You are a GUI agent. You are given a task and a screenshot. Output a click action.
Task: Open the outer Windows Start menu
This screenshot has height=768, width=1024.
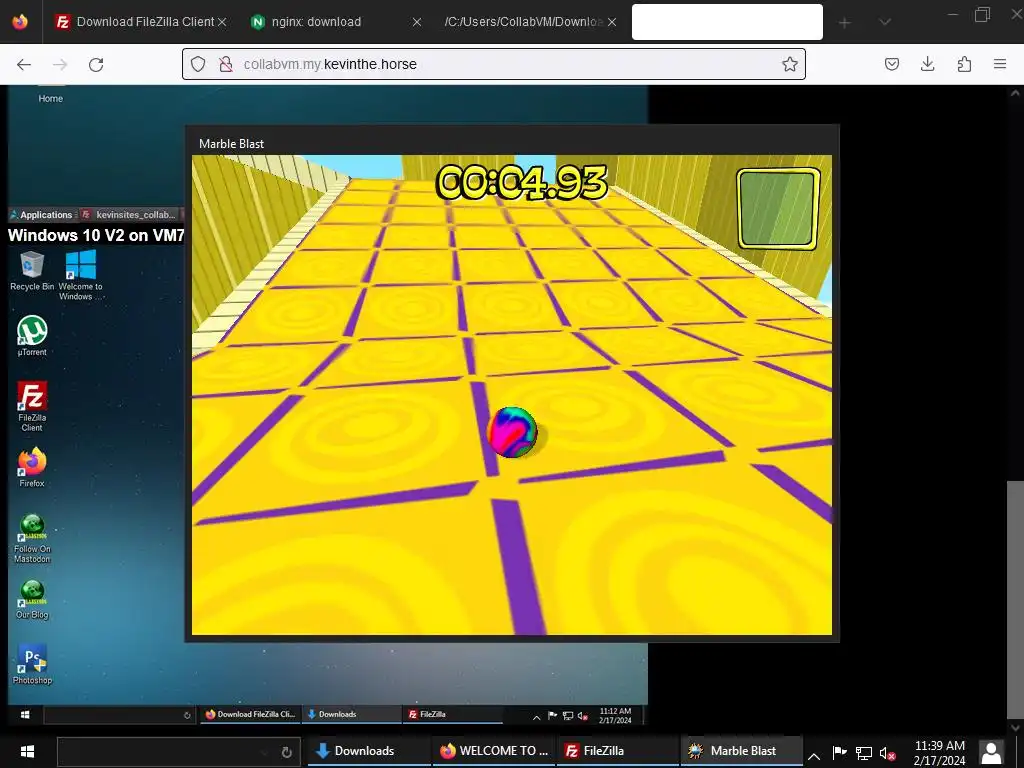pos(27,751)
